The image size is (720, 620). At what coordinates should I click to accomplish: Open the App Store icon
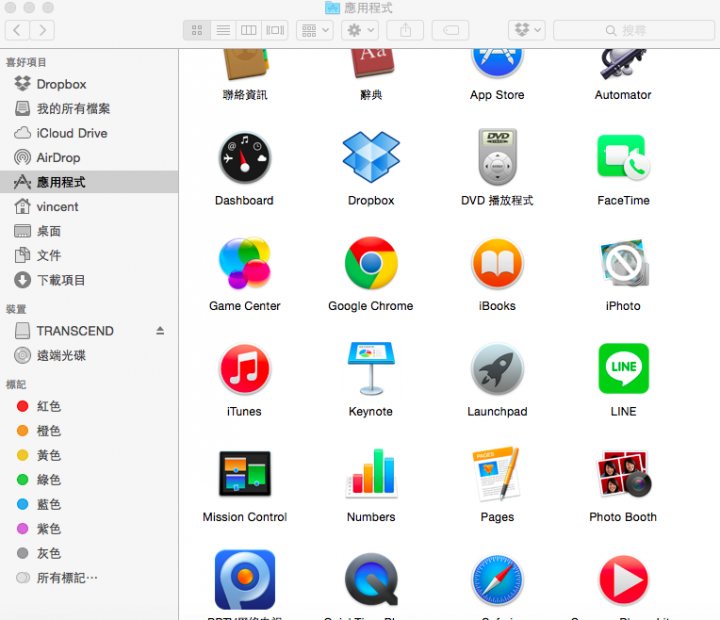(x=497, y=63)
